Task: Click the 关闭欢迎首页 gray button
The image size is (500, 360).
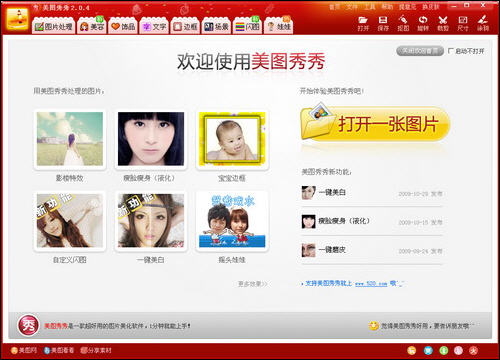Action: click(x=420, y=51)
